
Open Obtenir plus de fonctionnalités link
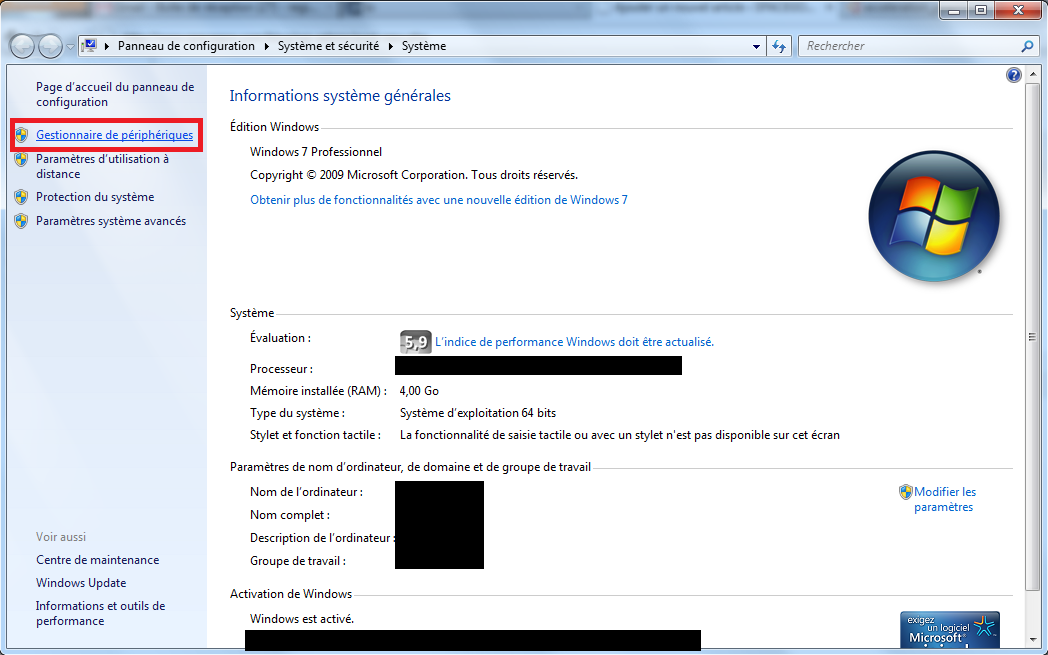[x=438, y=200]
